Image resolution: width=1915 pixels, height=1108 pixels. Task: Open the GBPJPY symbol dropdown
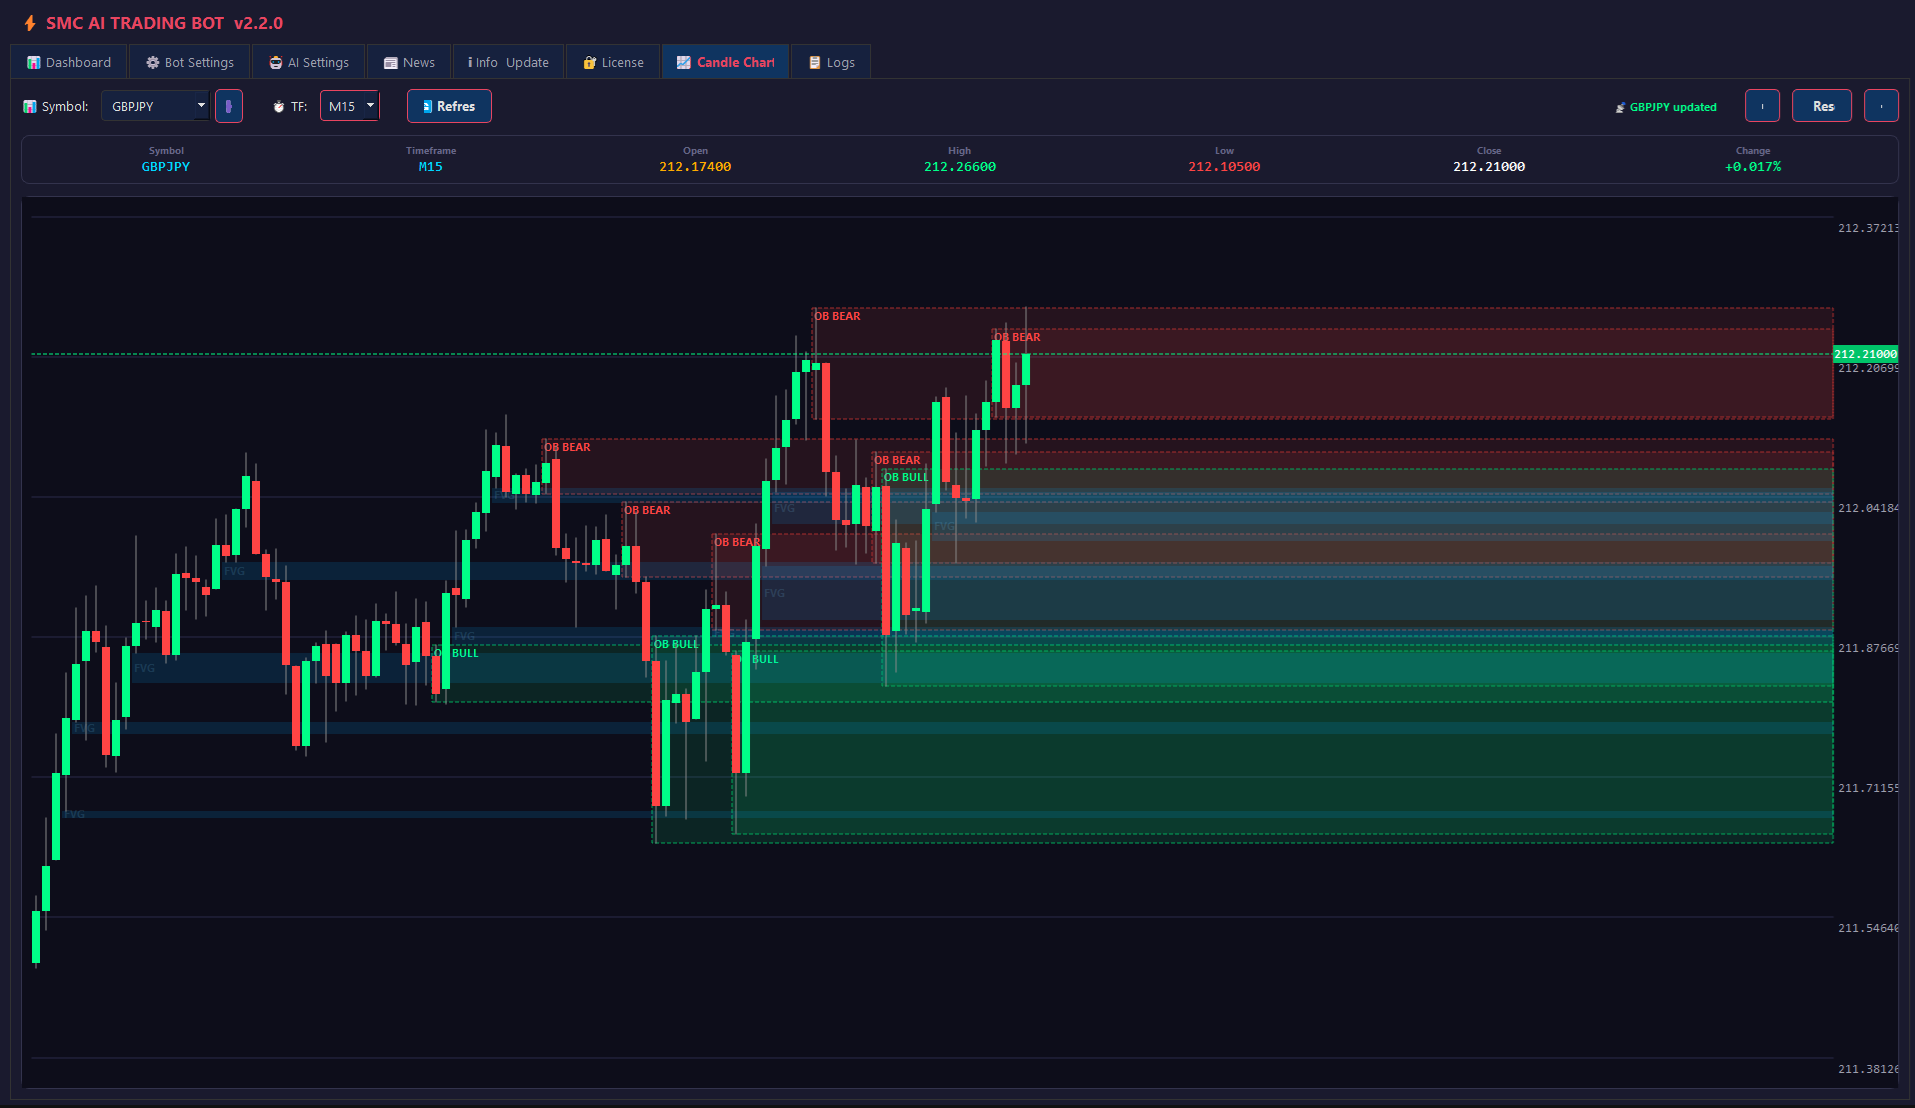pyautogui.click(x=155, y=105)
